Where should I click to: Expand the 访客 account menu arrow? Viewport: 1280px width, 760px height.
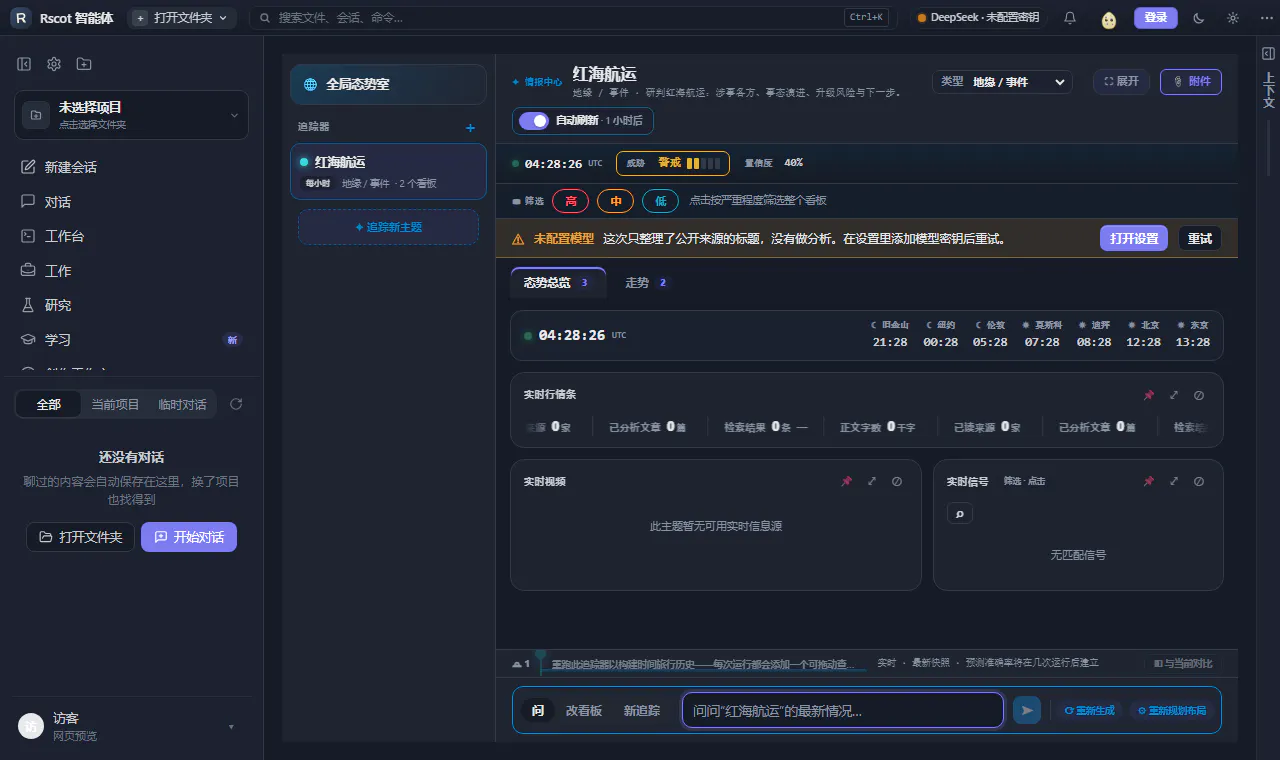coord(231,727)
